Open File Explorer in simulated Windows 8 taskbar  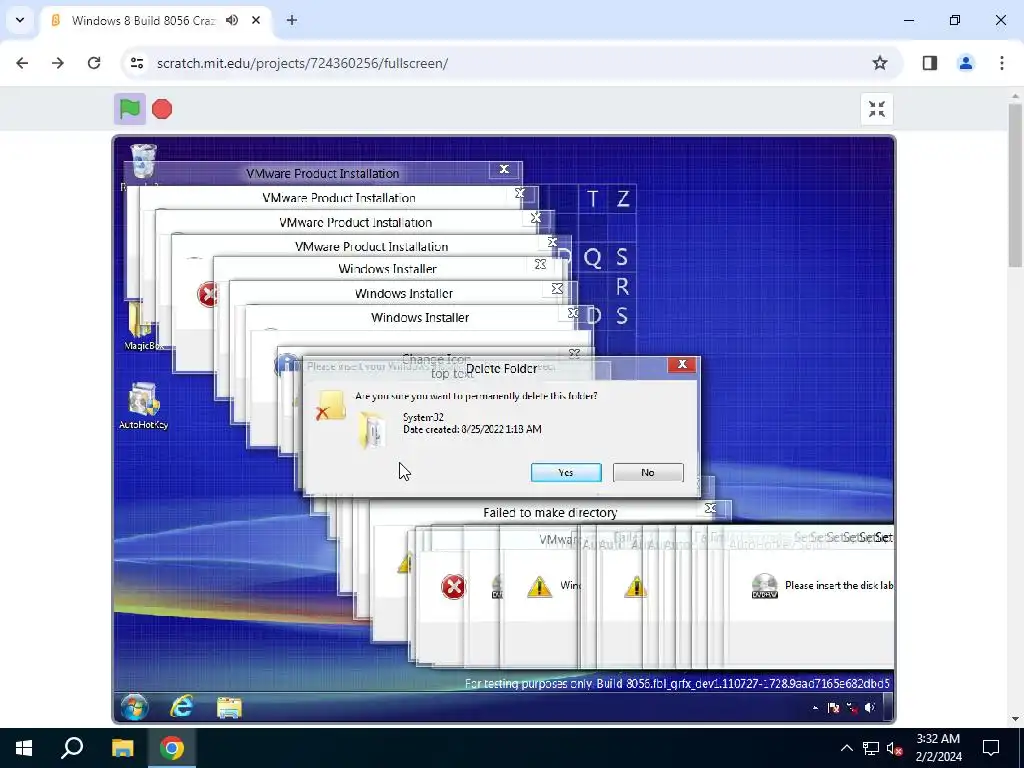coord(229,707)
